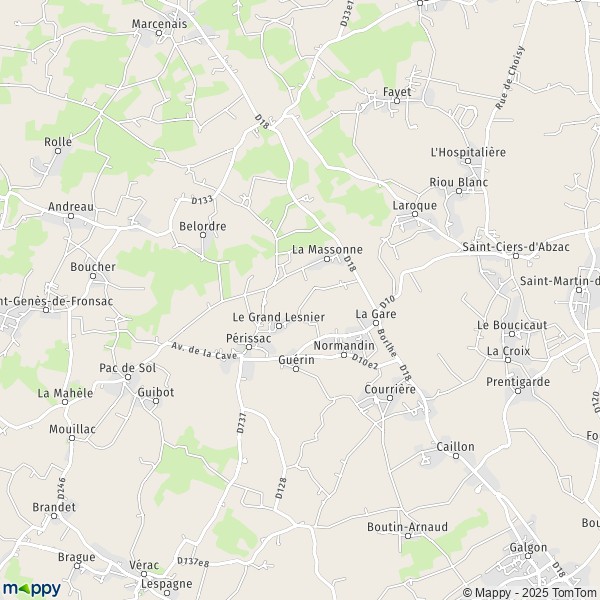
Task: Click the Rolle place marker
Action: [x=58, y=151]
